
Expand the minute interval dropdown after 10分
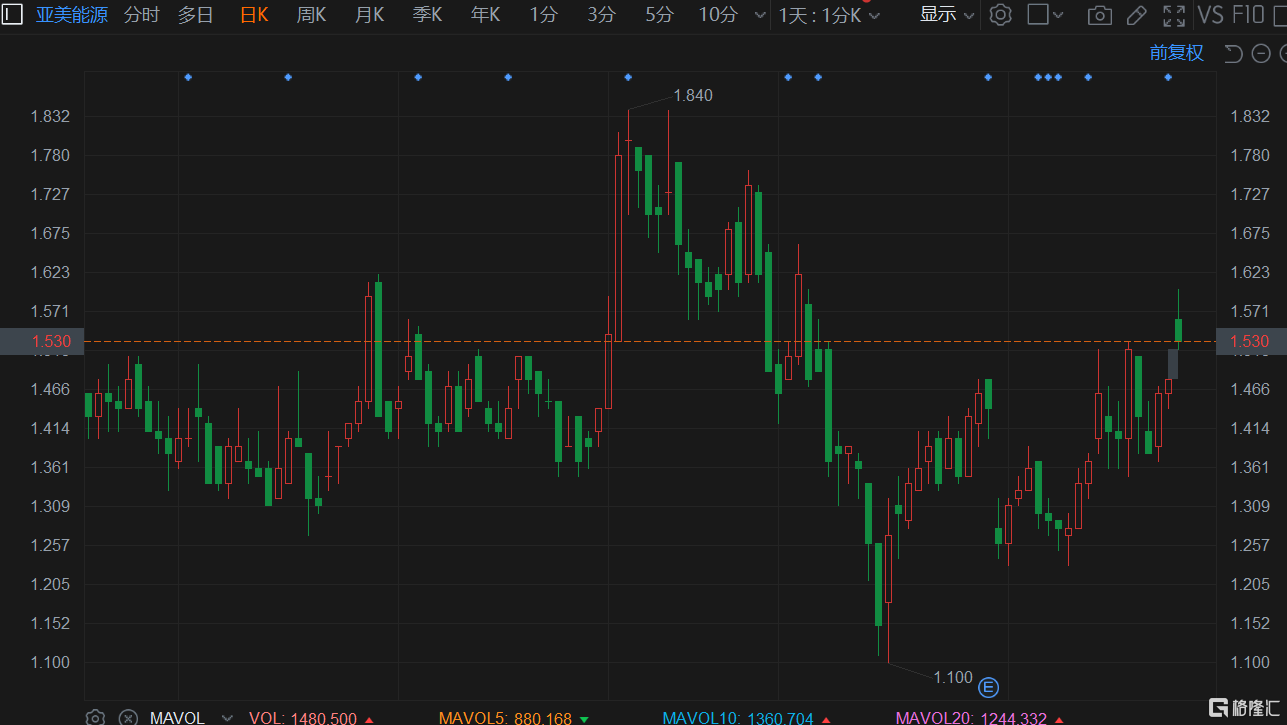(x=760, y=15)
